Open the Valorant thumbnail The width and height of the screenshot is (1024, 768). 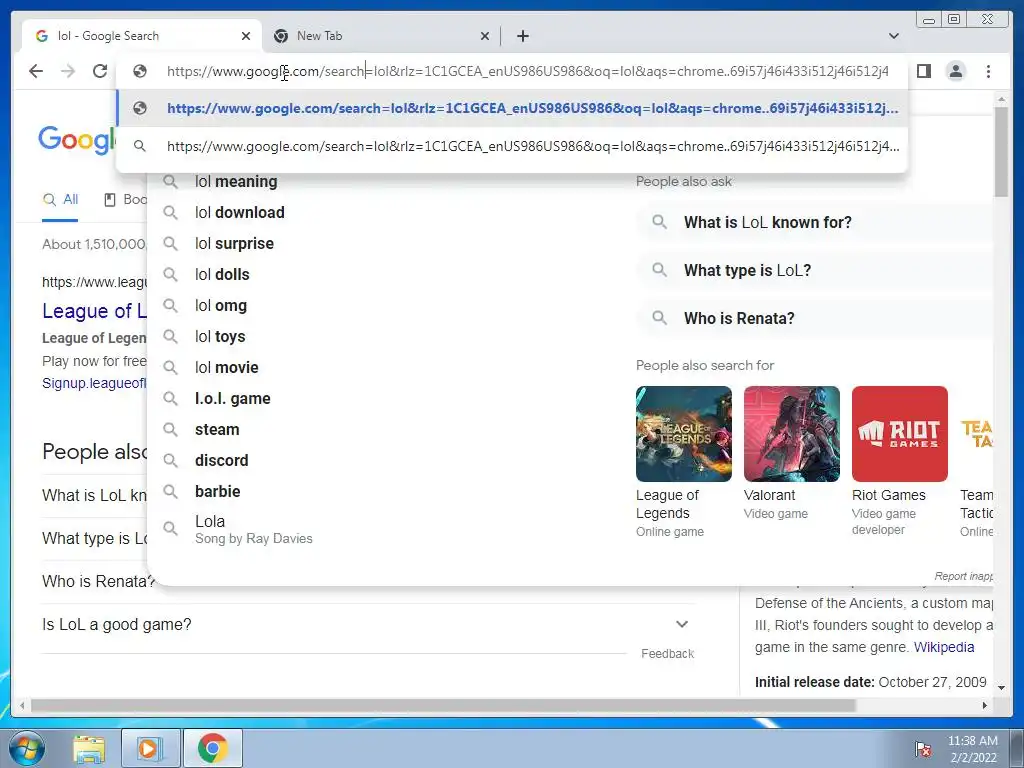point(792,434)
